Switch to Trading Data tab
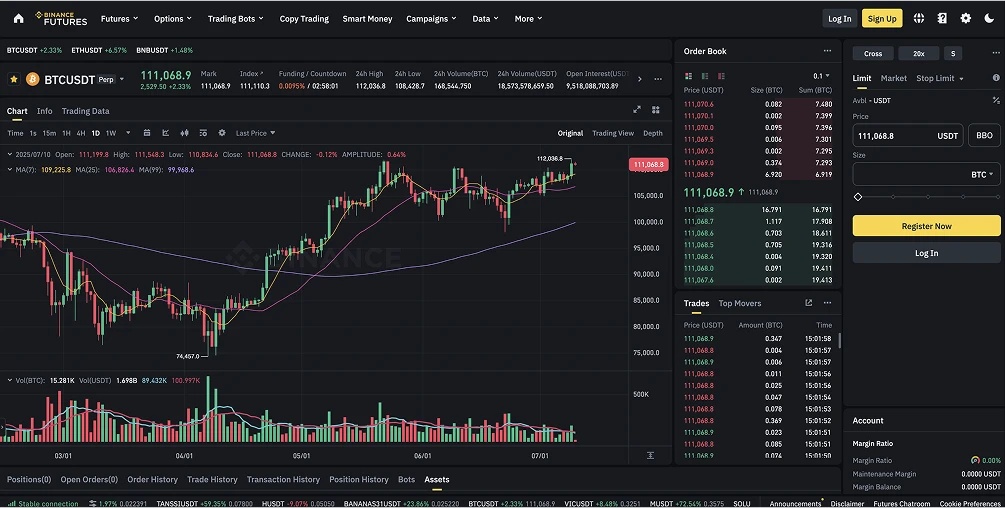Screen dimensions: 1005x508 coord(85,111)
